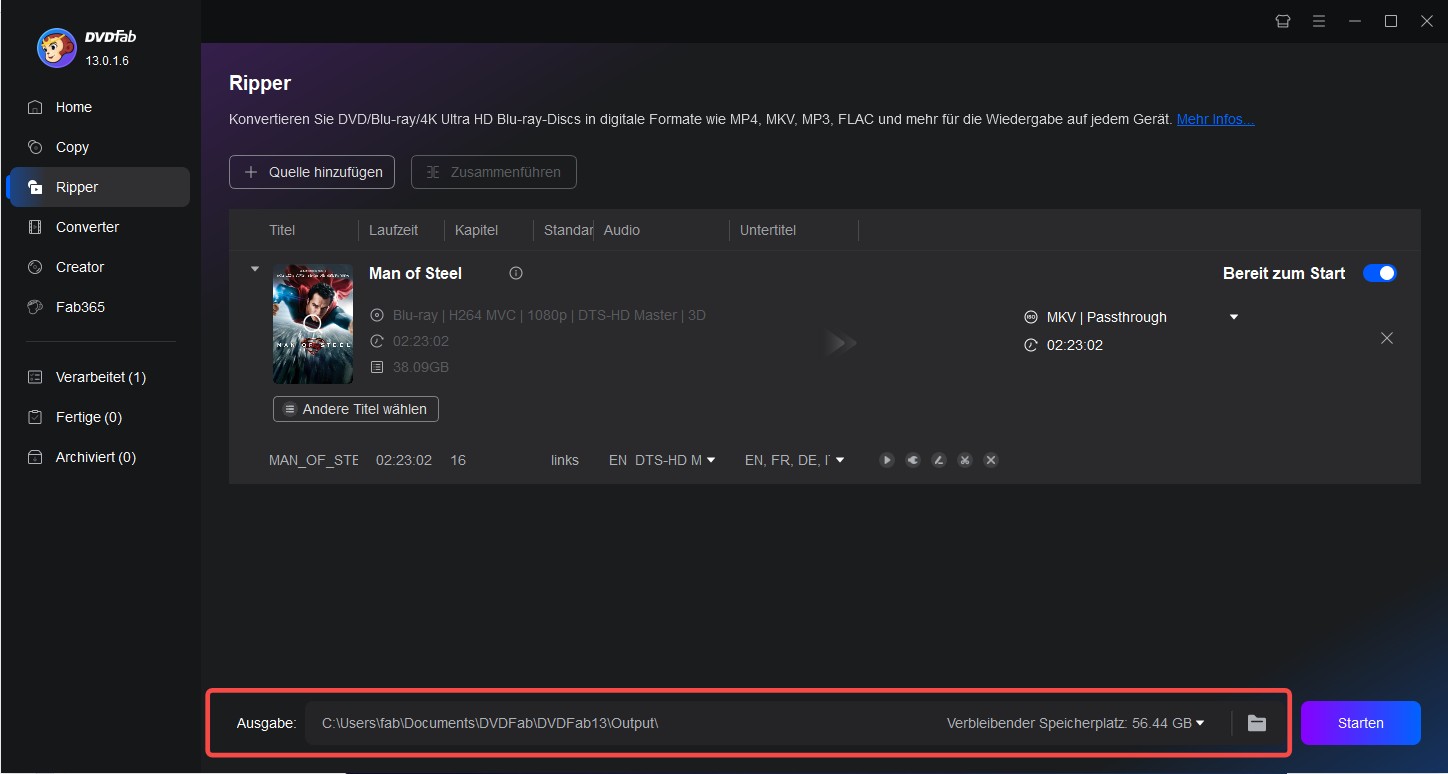1448x774 pixels.
Task: Click the output duration 02:23:02 text
Action: (1075, 345)
